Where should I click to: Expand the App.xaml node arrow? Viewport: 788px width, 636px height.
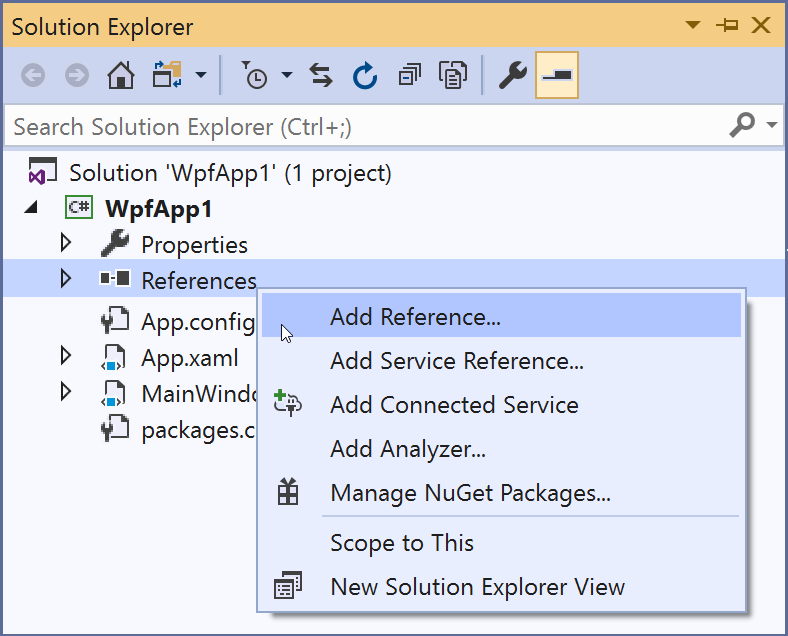66,355
